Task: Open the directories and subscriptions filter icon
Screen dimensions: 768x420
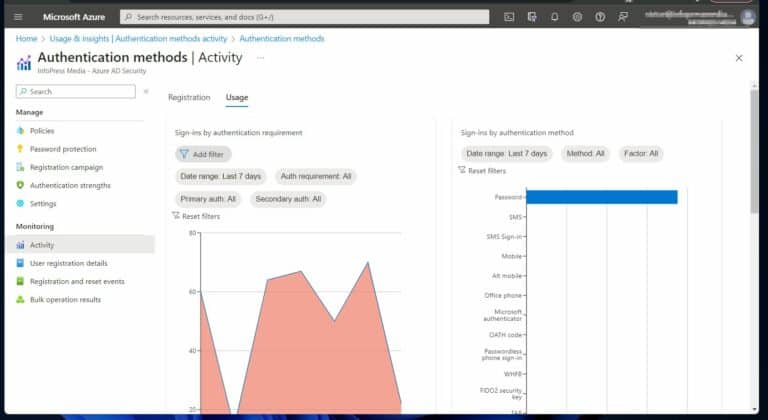Action: (x=532, y=17)
